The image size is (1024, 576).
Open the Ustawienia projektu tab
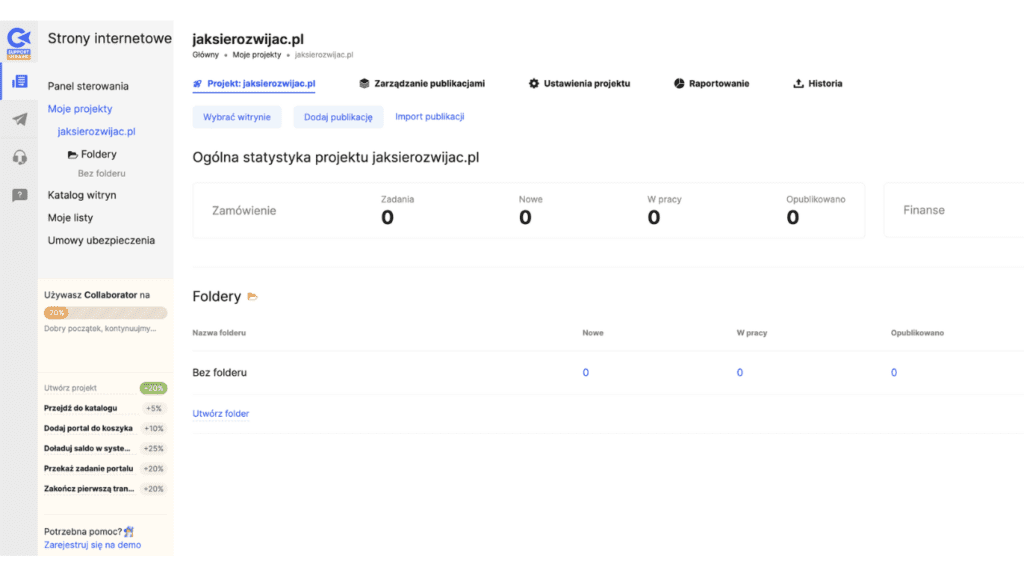pyautogui.click(x=579, y=84)
